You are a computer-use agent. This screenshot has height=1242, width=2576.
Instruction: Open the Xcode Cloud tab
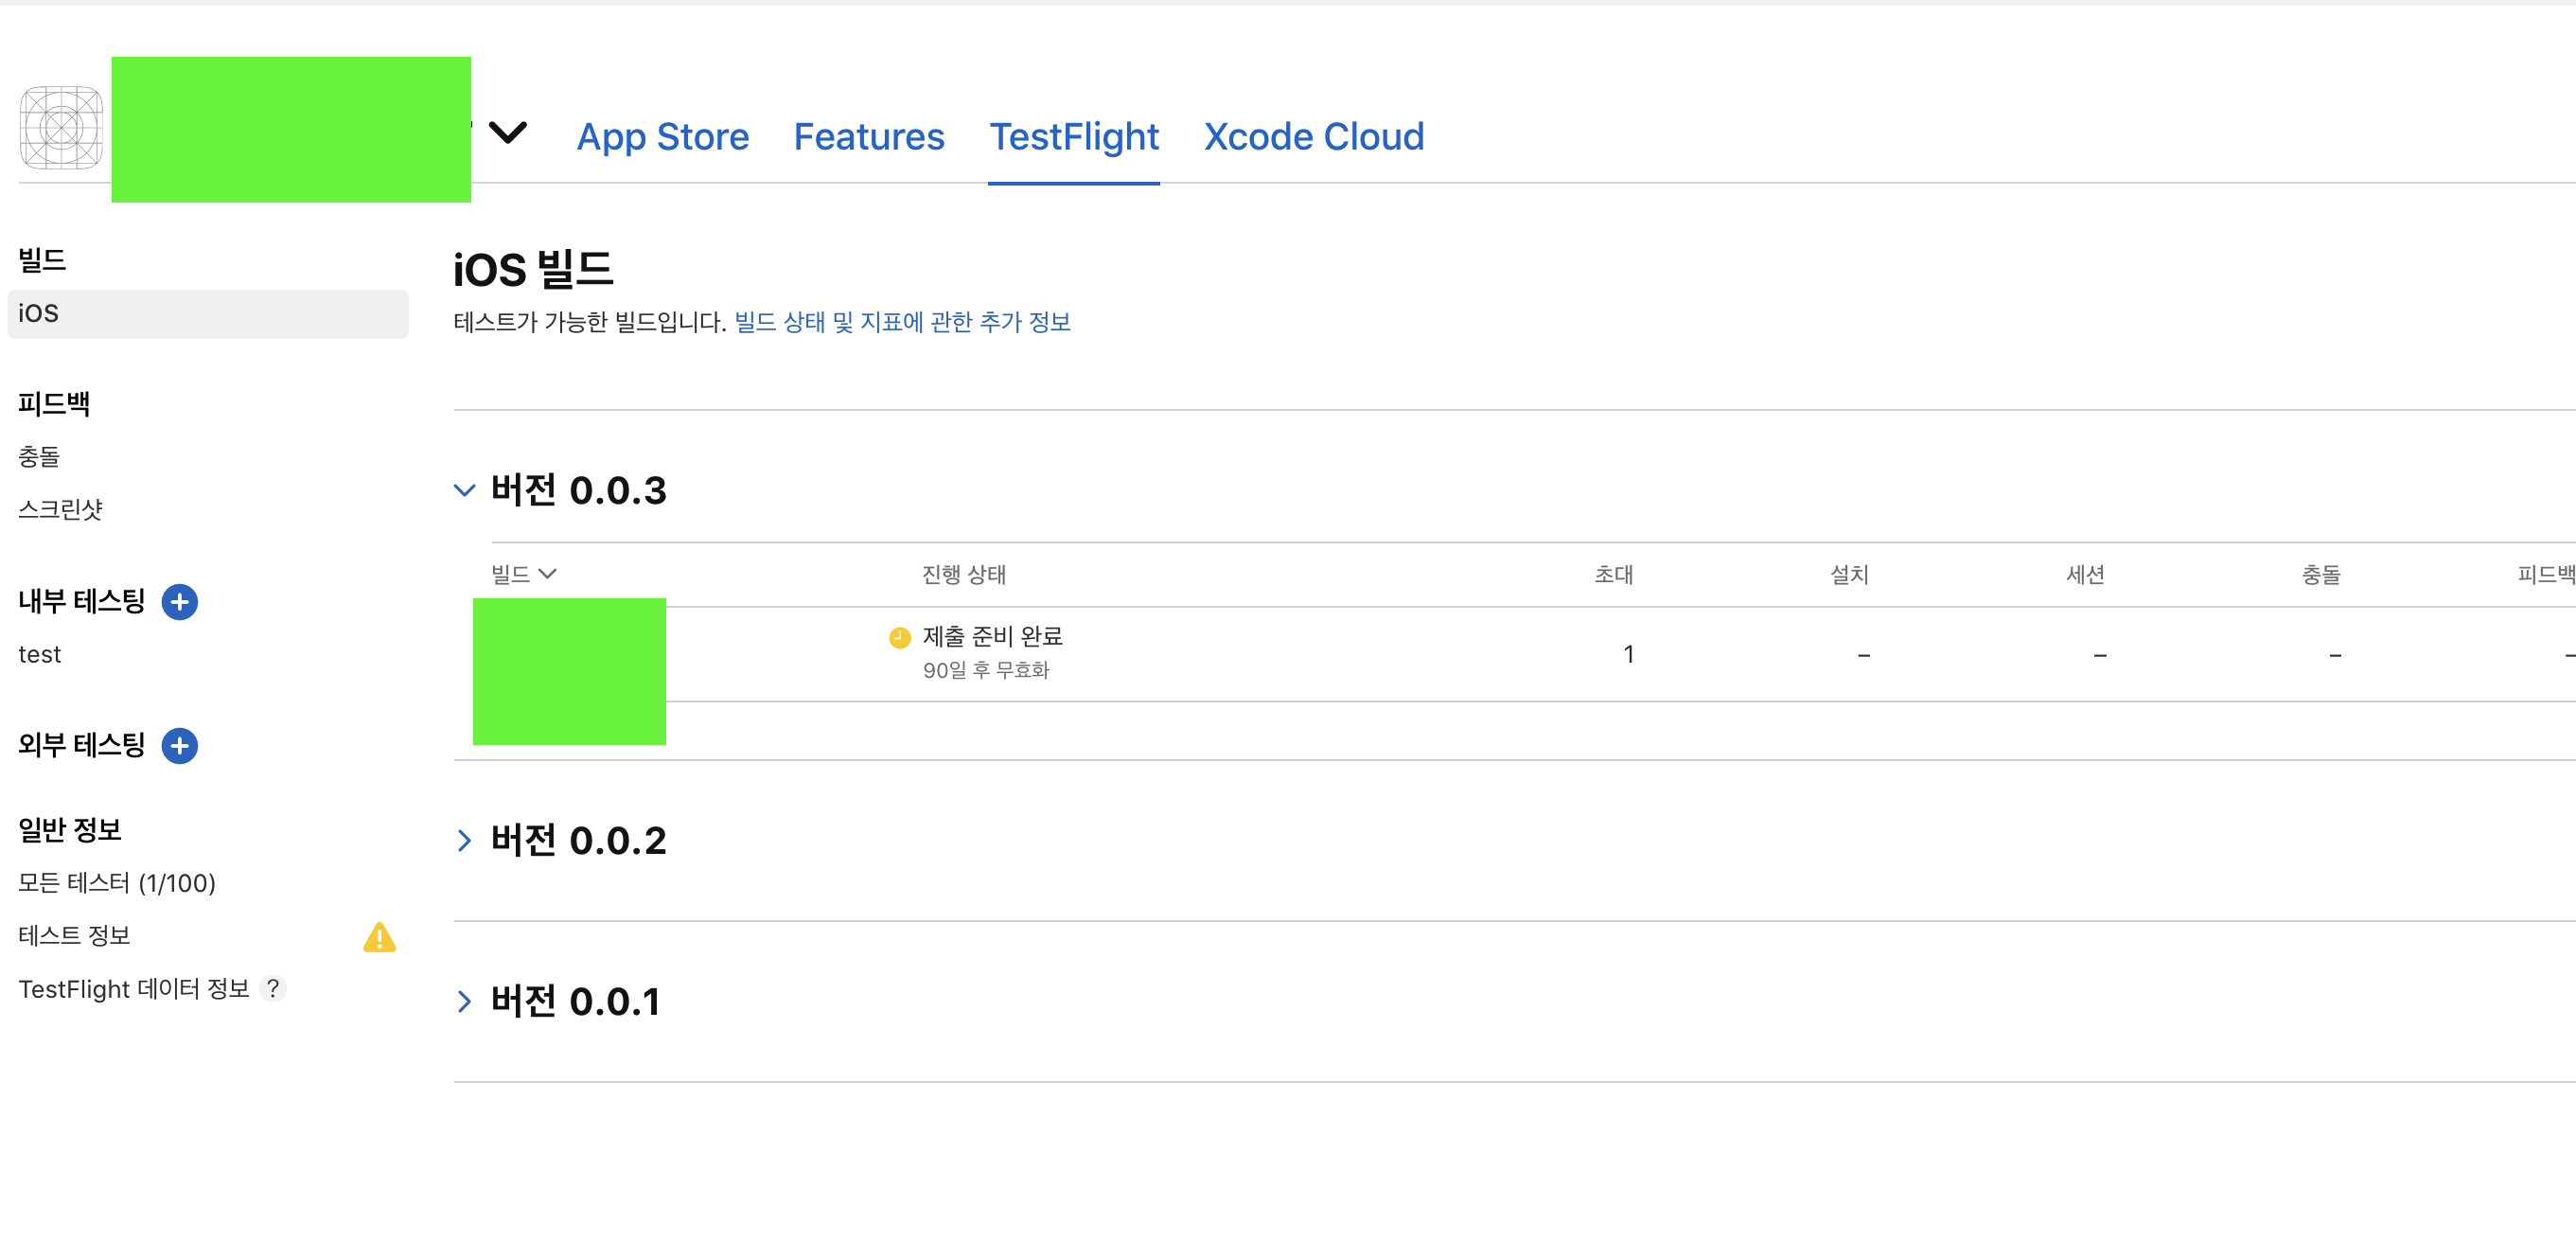pyautogui.click(x=1313, y=137)
